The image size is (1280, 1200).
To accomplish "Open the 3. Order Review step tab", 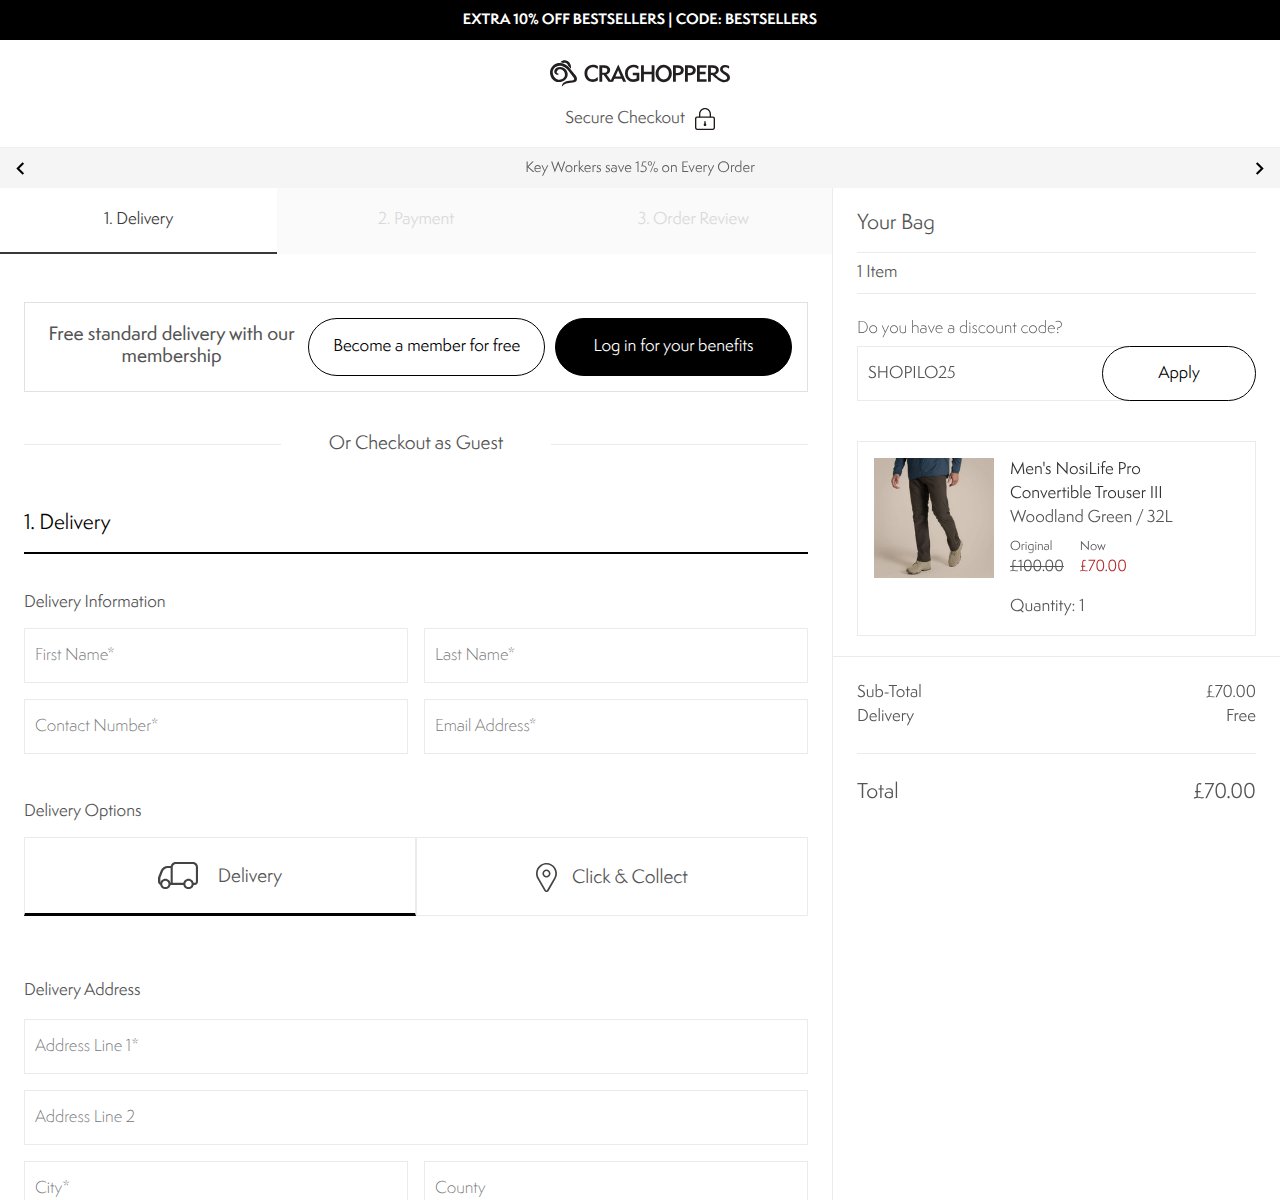I will [693, 220].
